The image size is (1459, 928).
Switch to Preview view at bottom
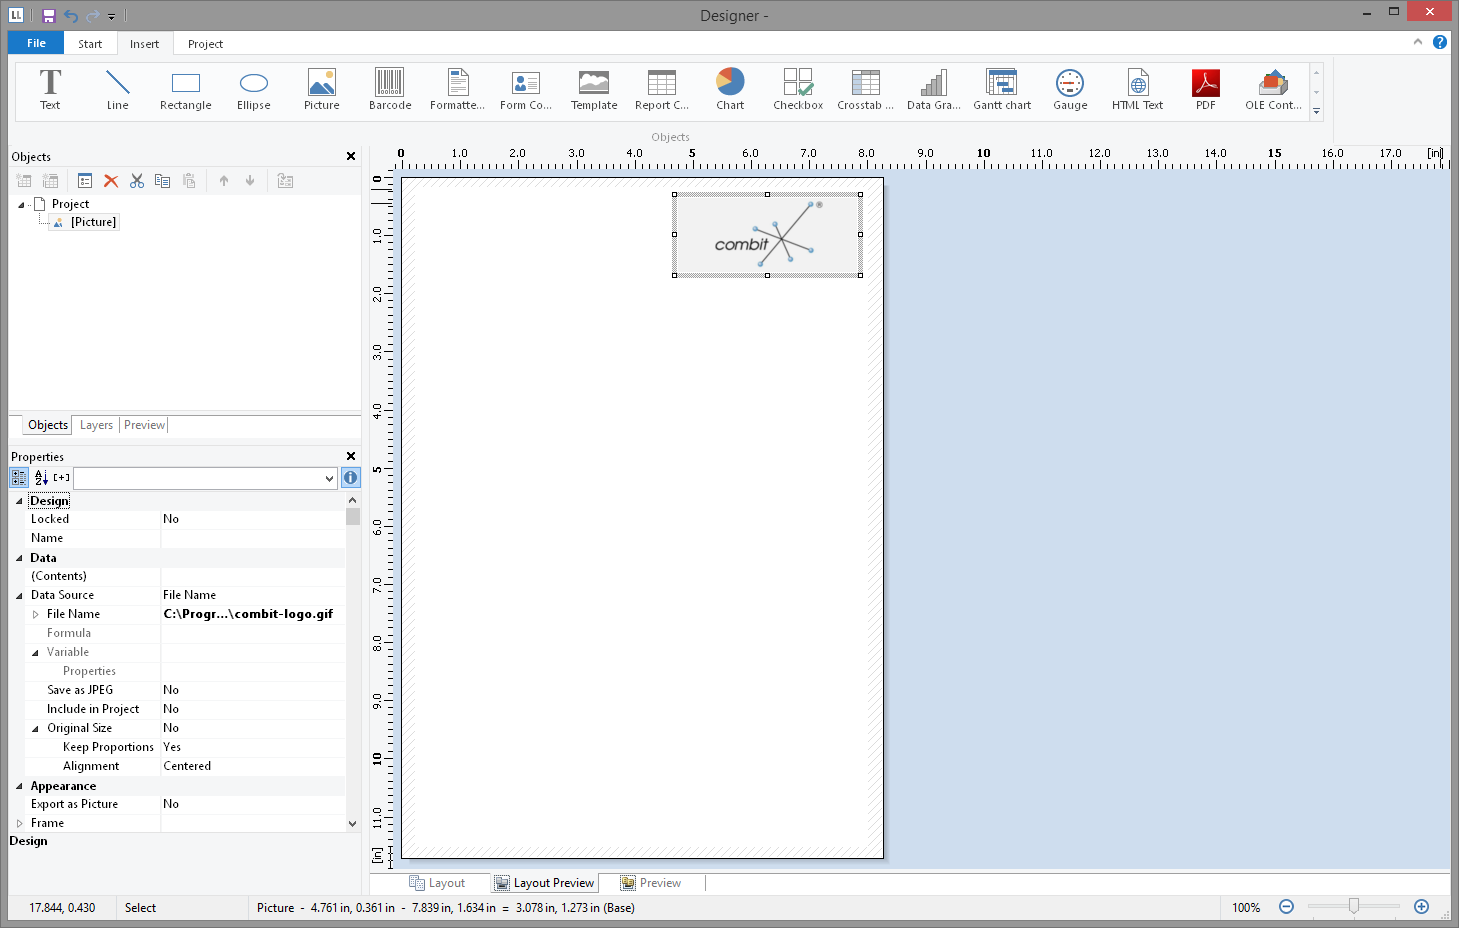point(651,883)
